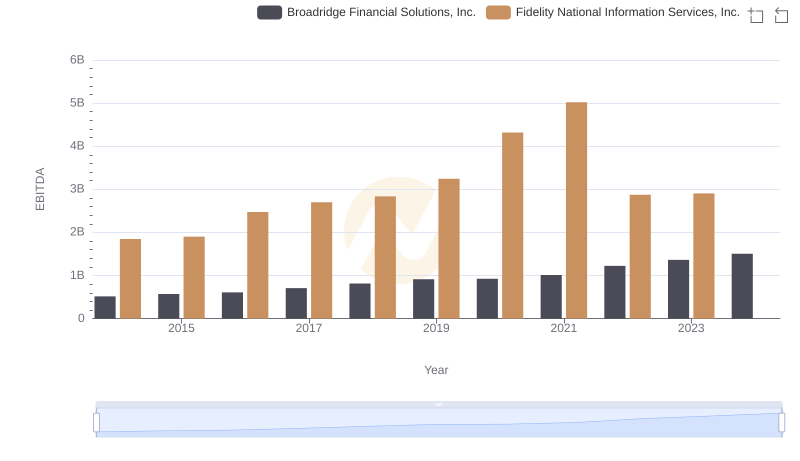Image resolution: width=800 pixels, height=461 pixels.
Task: Click the y-axis label '5B'
Action: [x=77, y=103]
